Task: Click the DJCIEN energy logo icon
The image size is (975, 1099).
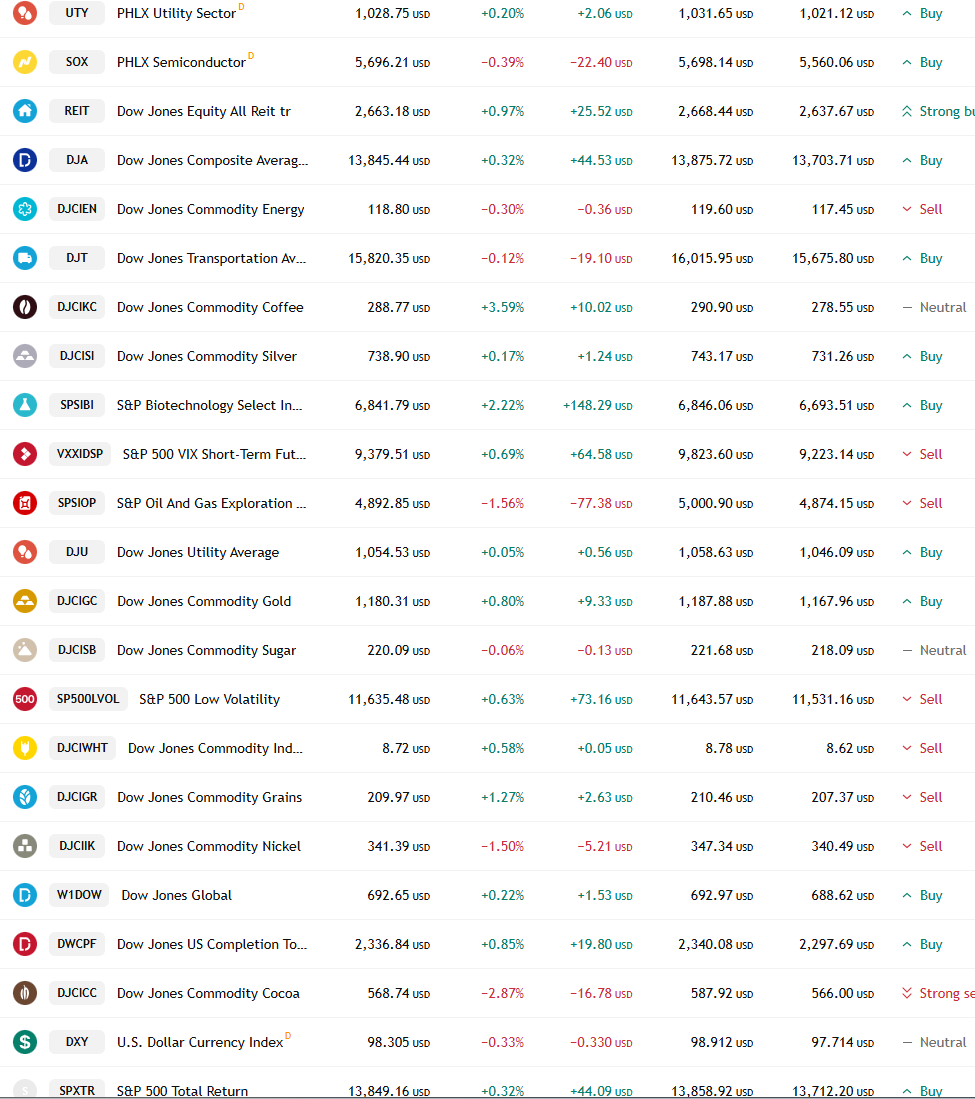Action: [x=25, y=209]
